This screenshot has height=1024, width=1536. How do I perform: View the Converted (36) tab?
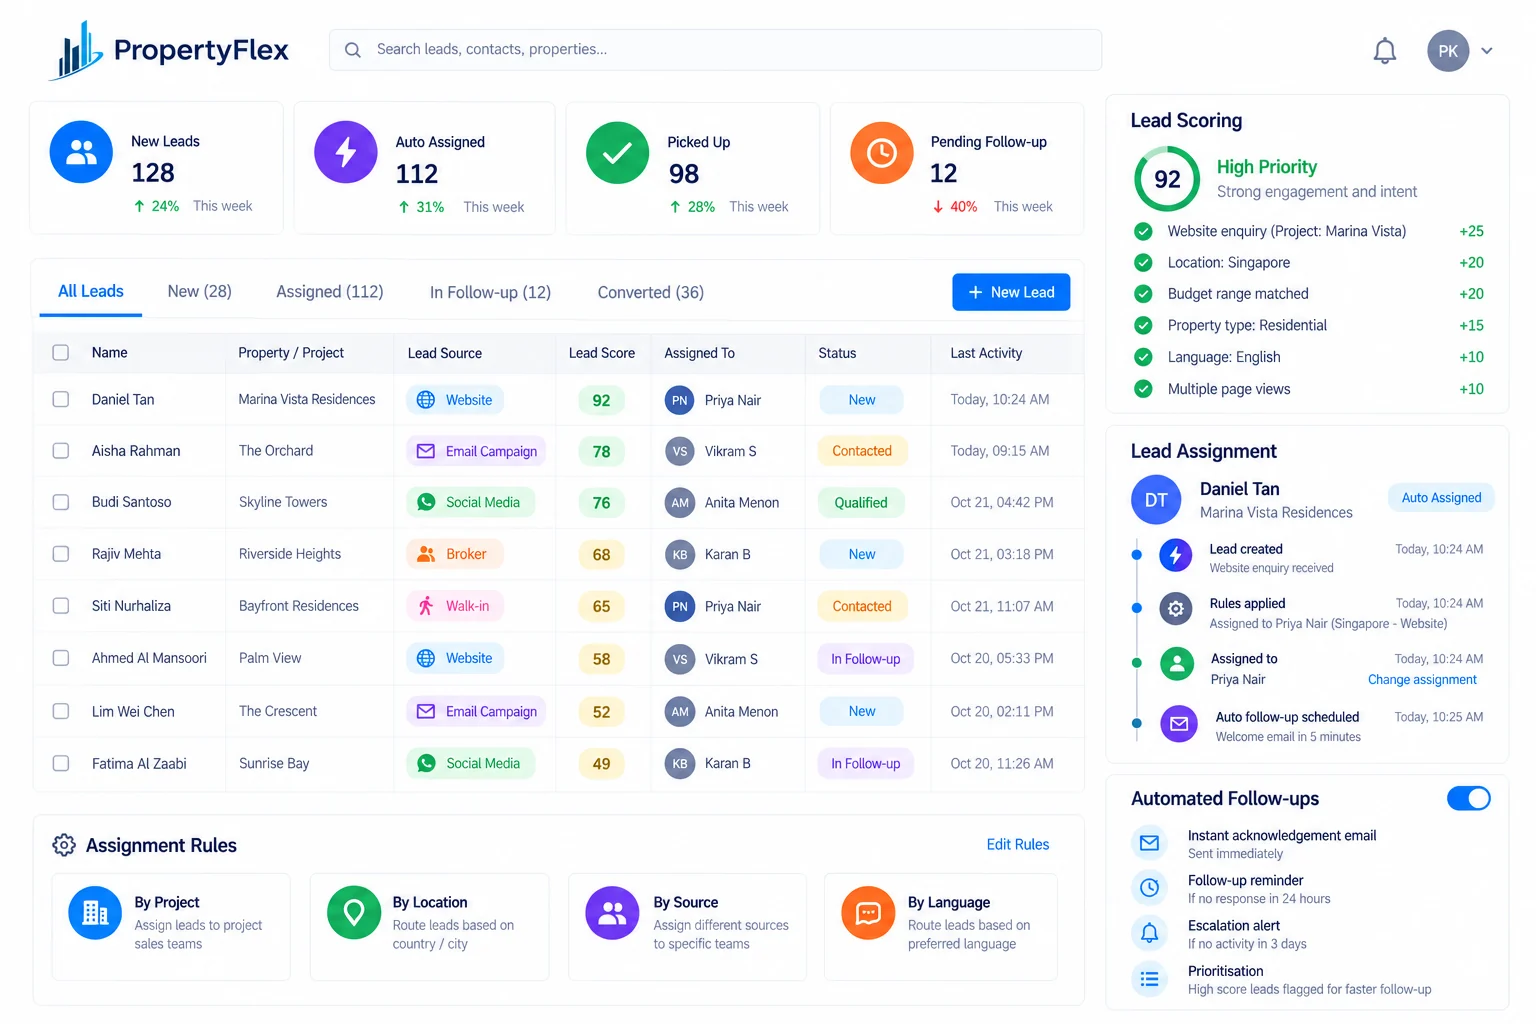click(x=651, y=292)
